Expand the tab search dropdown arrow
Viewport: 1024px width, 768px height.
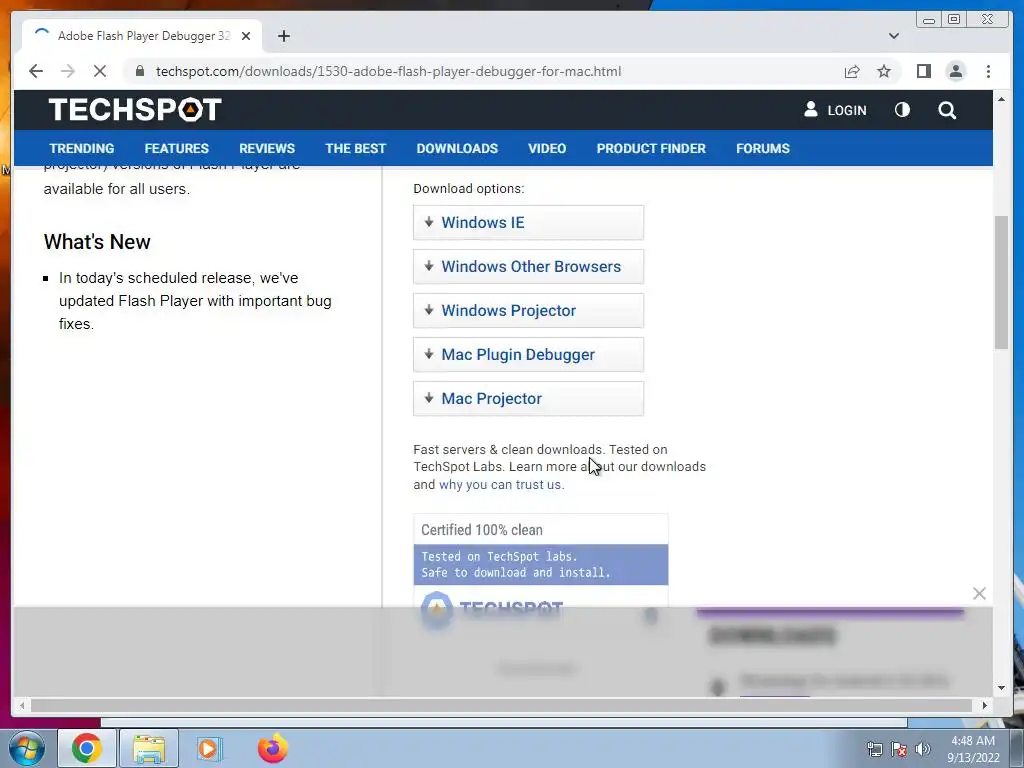(x=894, y=36)
